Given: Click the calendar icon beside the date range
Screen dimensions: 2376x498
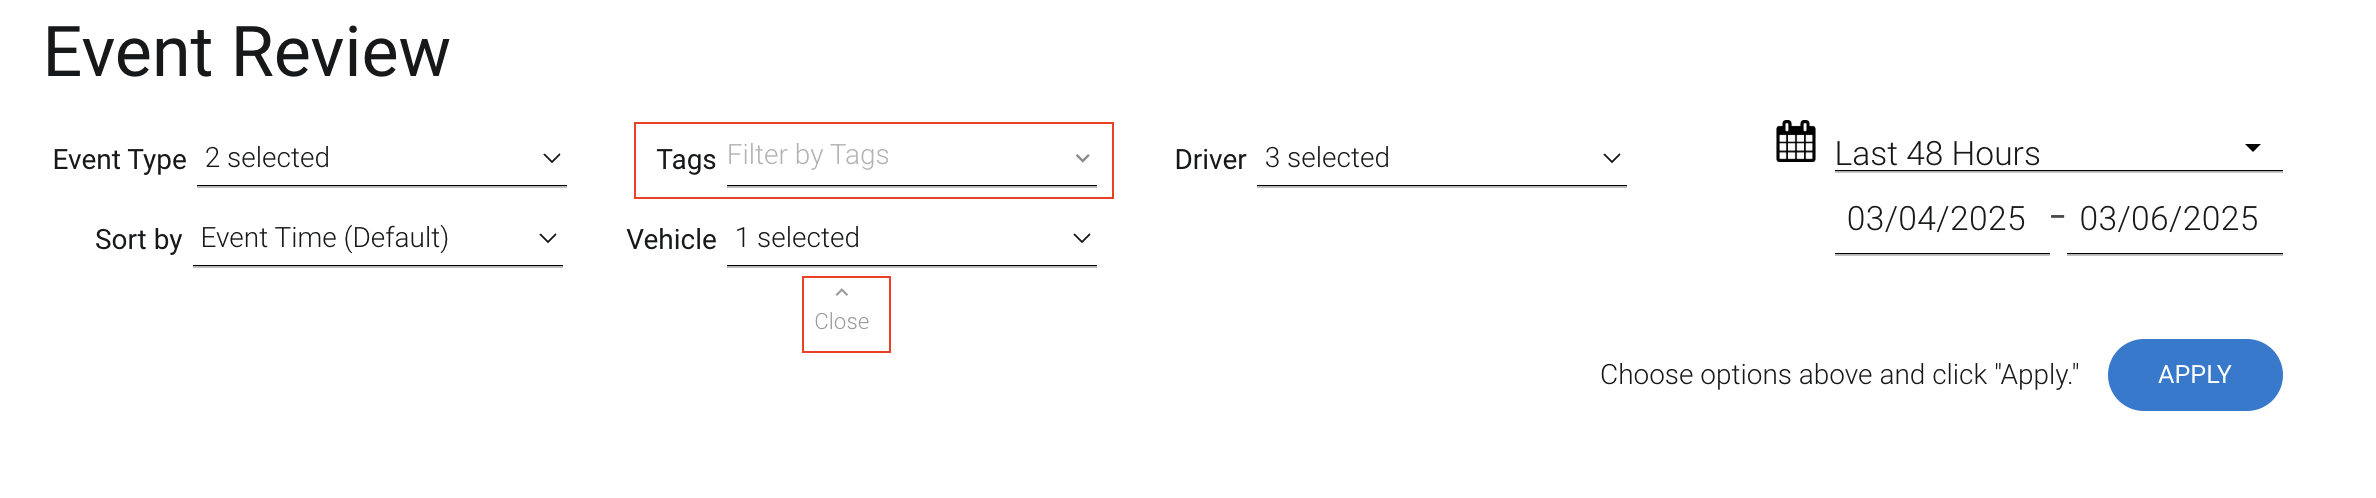Looking at the screenshot, I should click(x=1795, y=142).
